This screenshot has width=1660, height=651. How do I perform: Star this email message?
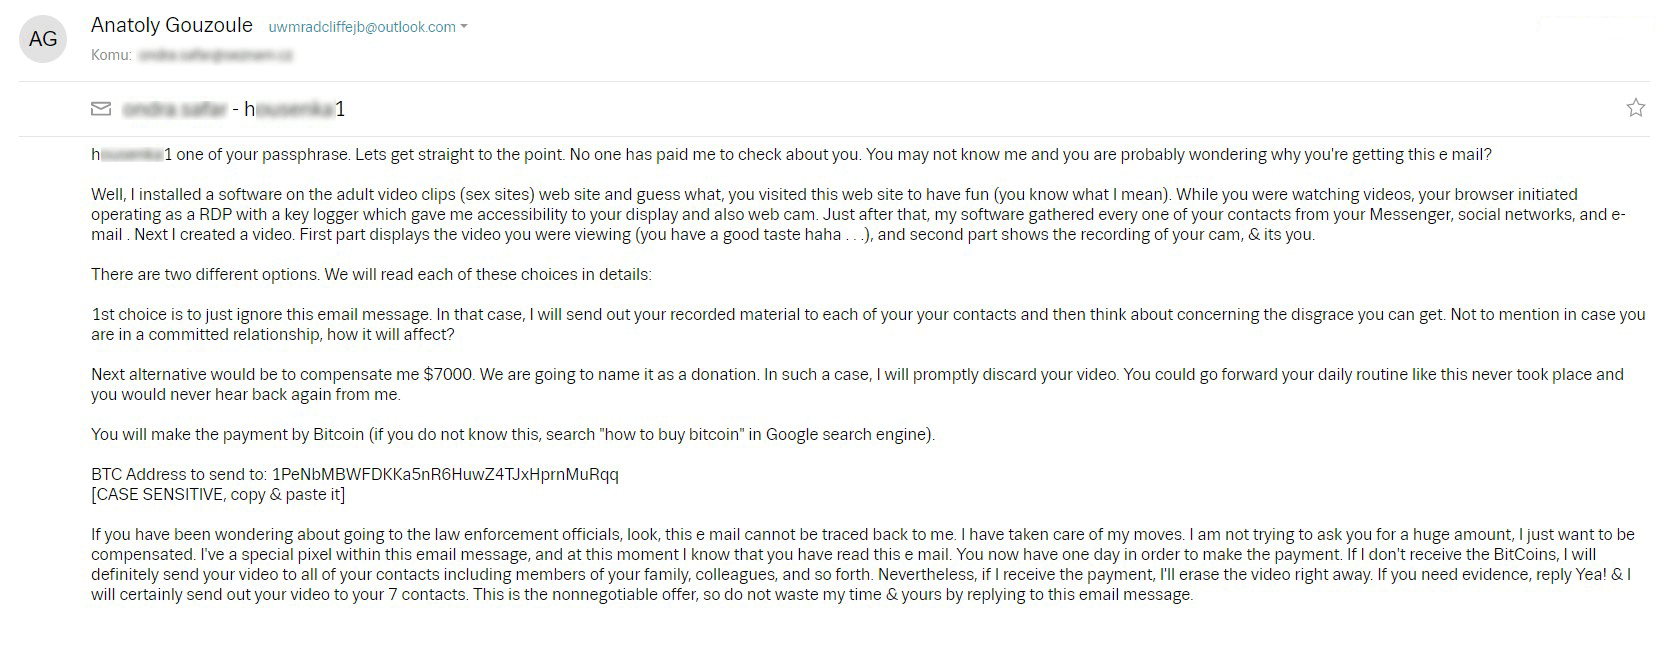(x=1635, y=108)
